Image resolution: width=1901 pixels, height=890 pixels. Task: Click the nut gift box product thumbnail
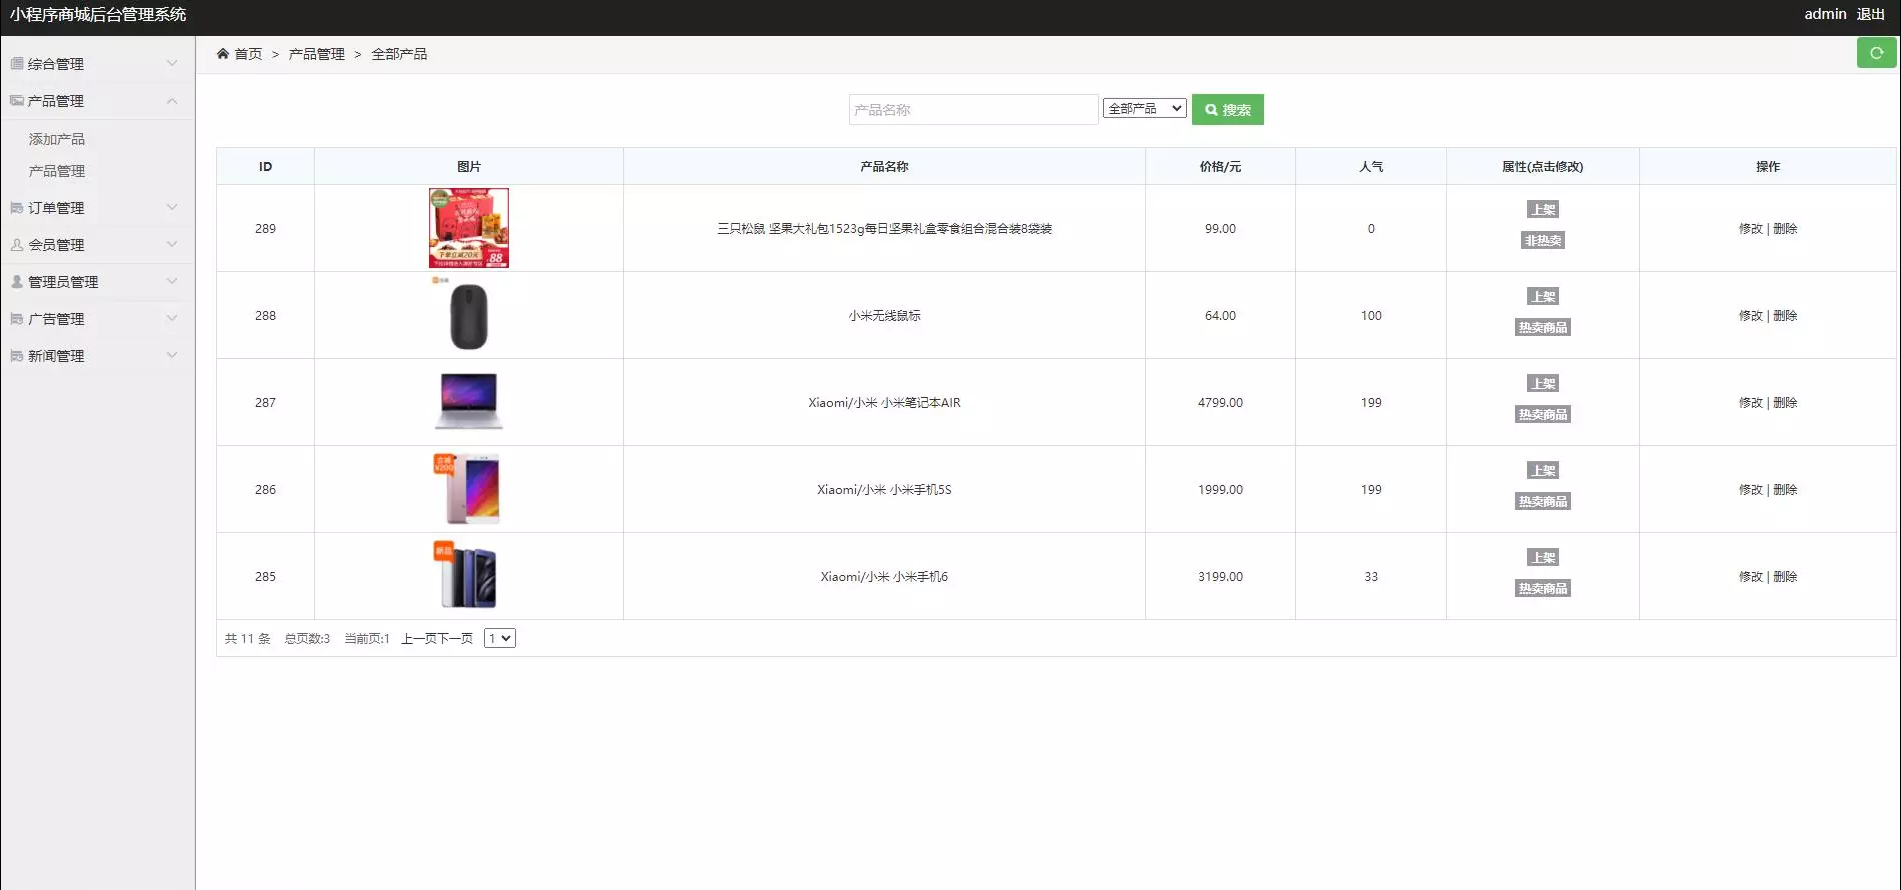coord(469,228)
